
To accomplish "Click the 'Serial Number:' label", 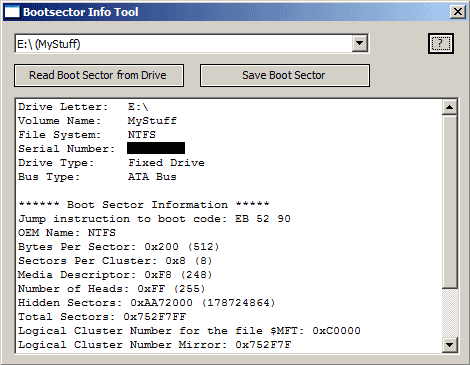I will pos(67,149).
